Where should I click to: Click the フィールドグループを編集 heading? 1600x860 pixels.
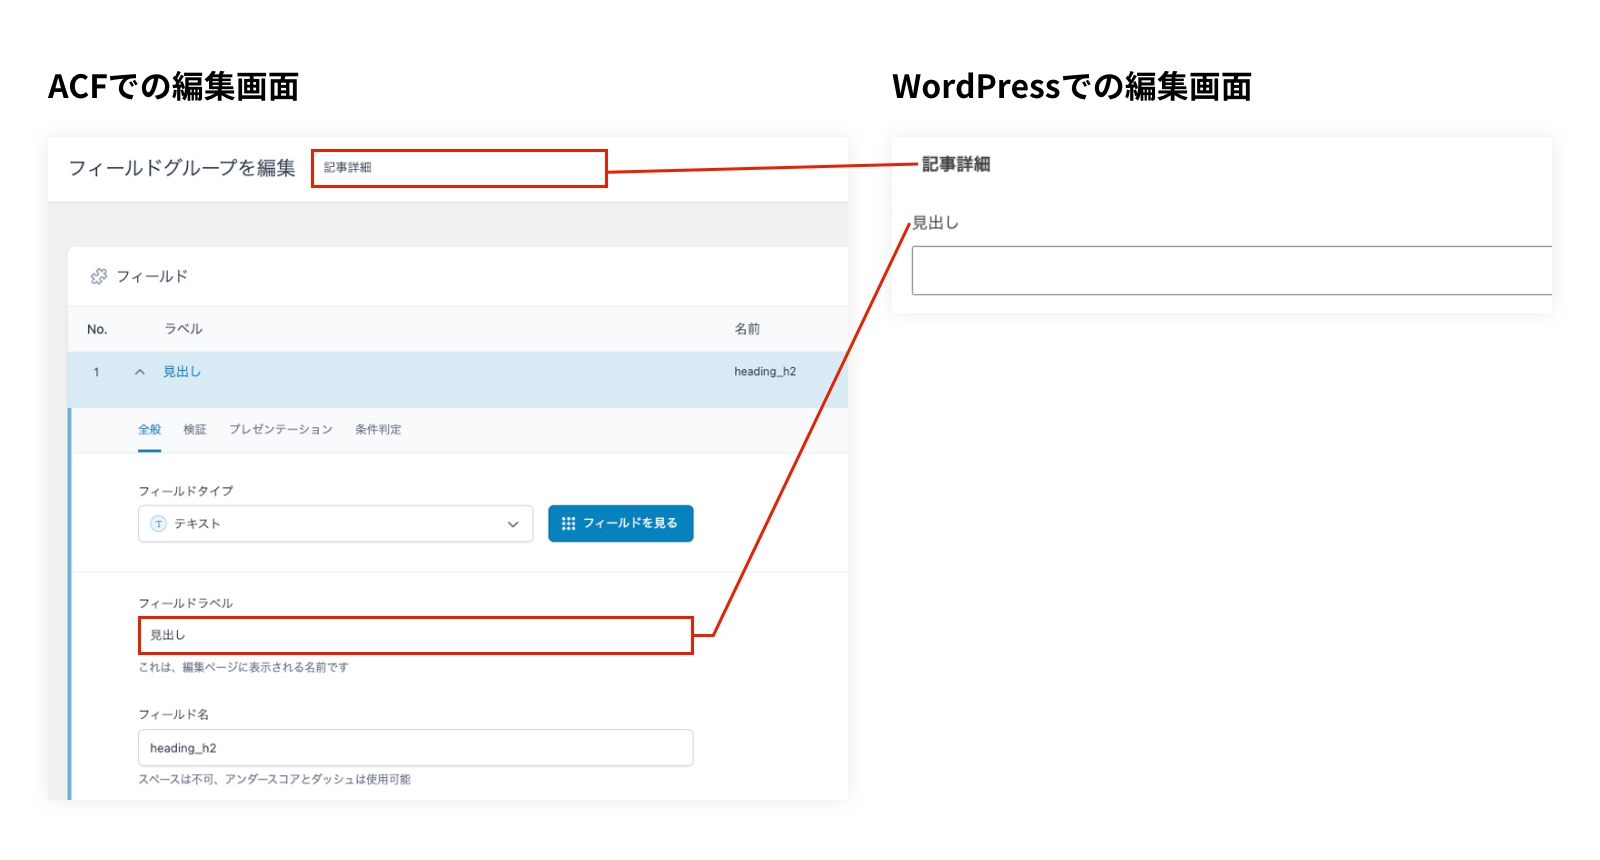[182, 168]
